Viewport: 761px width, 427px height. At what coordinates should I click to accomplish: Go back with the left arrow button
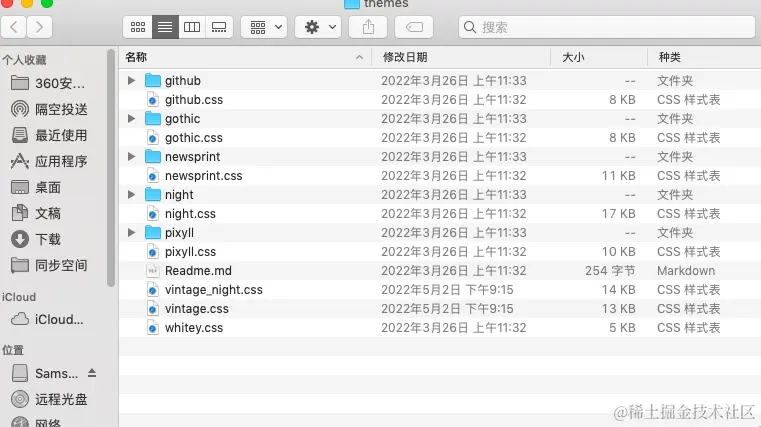[14, 27]
